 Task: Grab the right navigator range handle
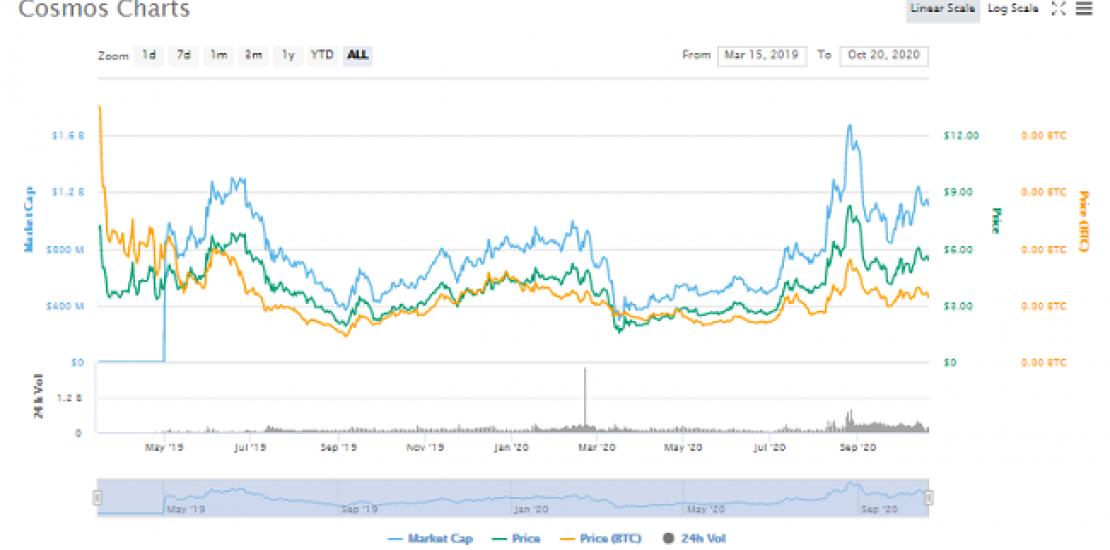tap(928, 497)
